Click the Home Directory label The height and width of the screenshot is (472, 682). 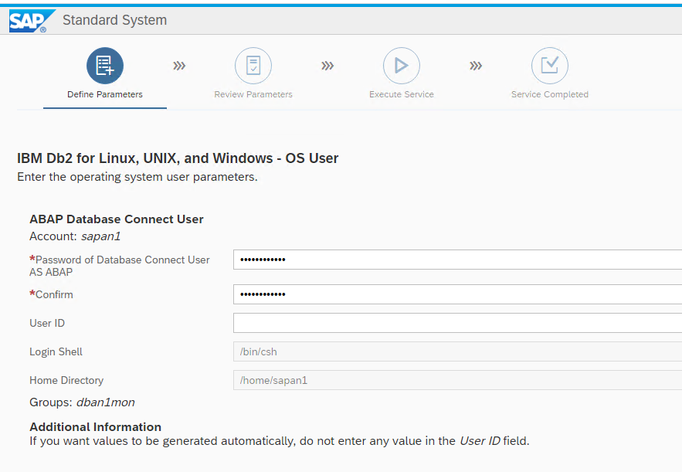tap(67, 380)
